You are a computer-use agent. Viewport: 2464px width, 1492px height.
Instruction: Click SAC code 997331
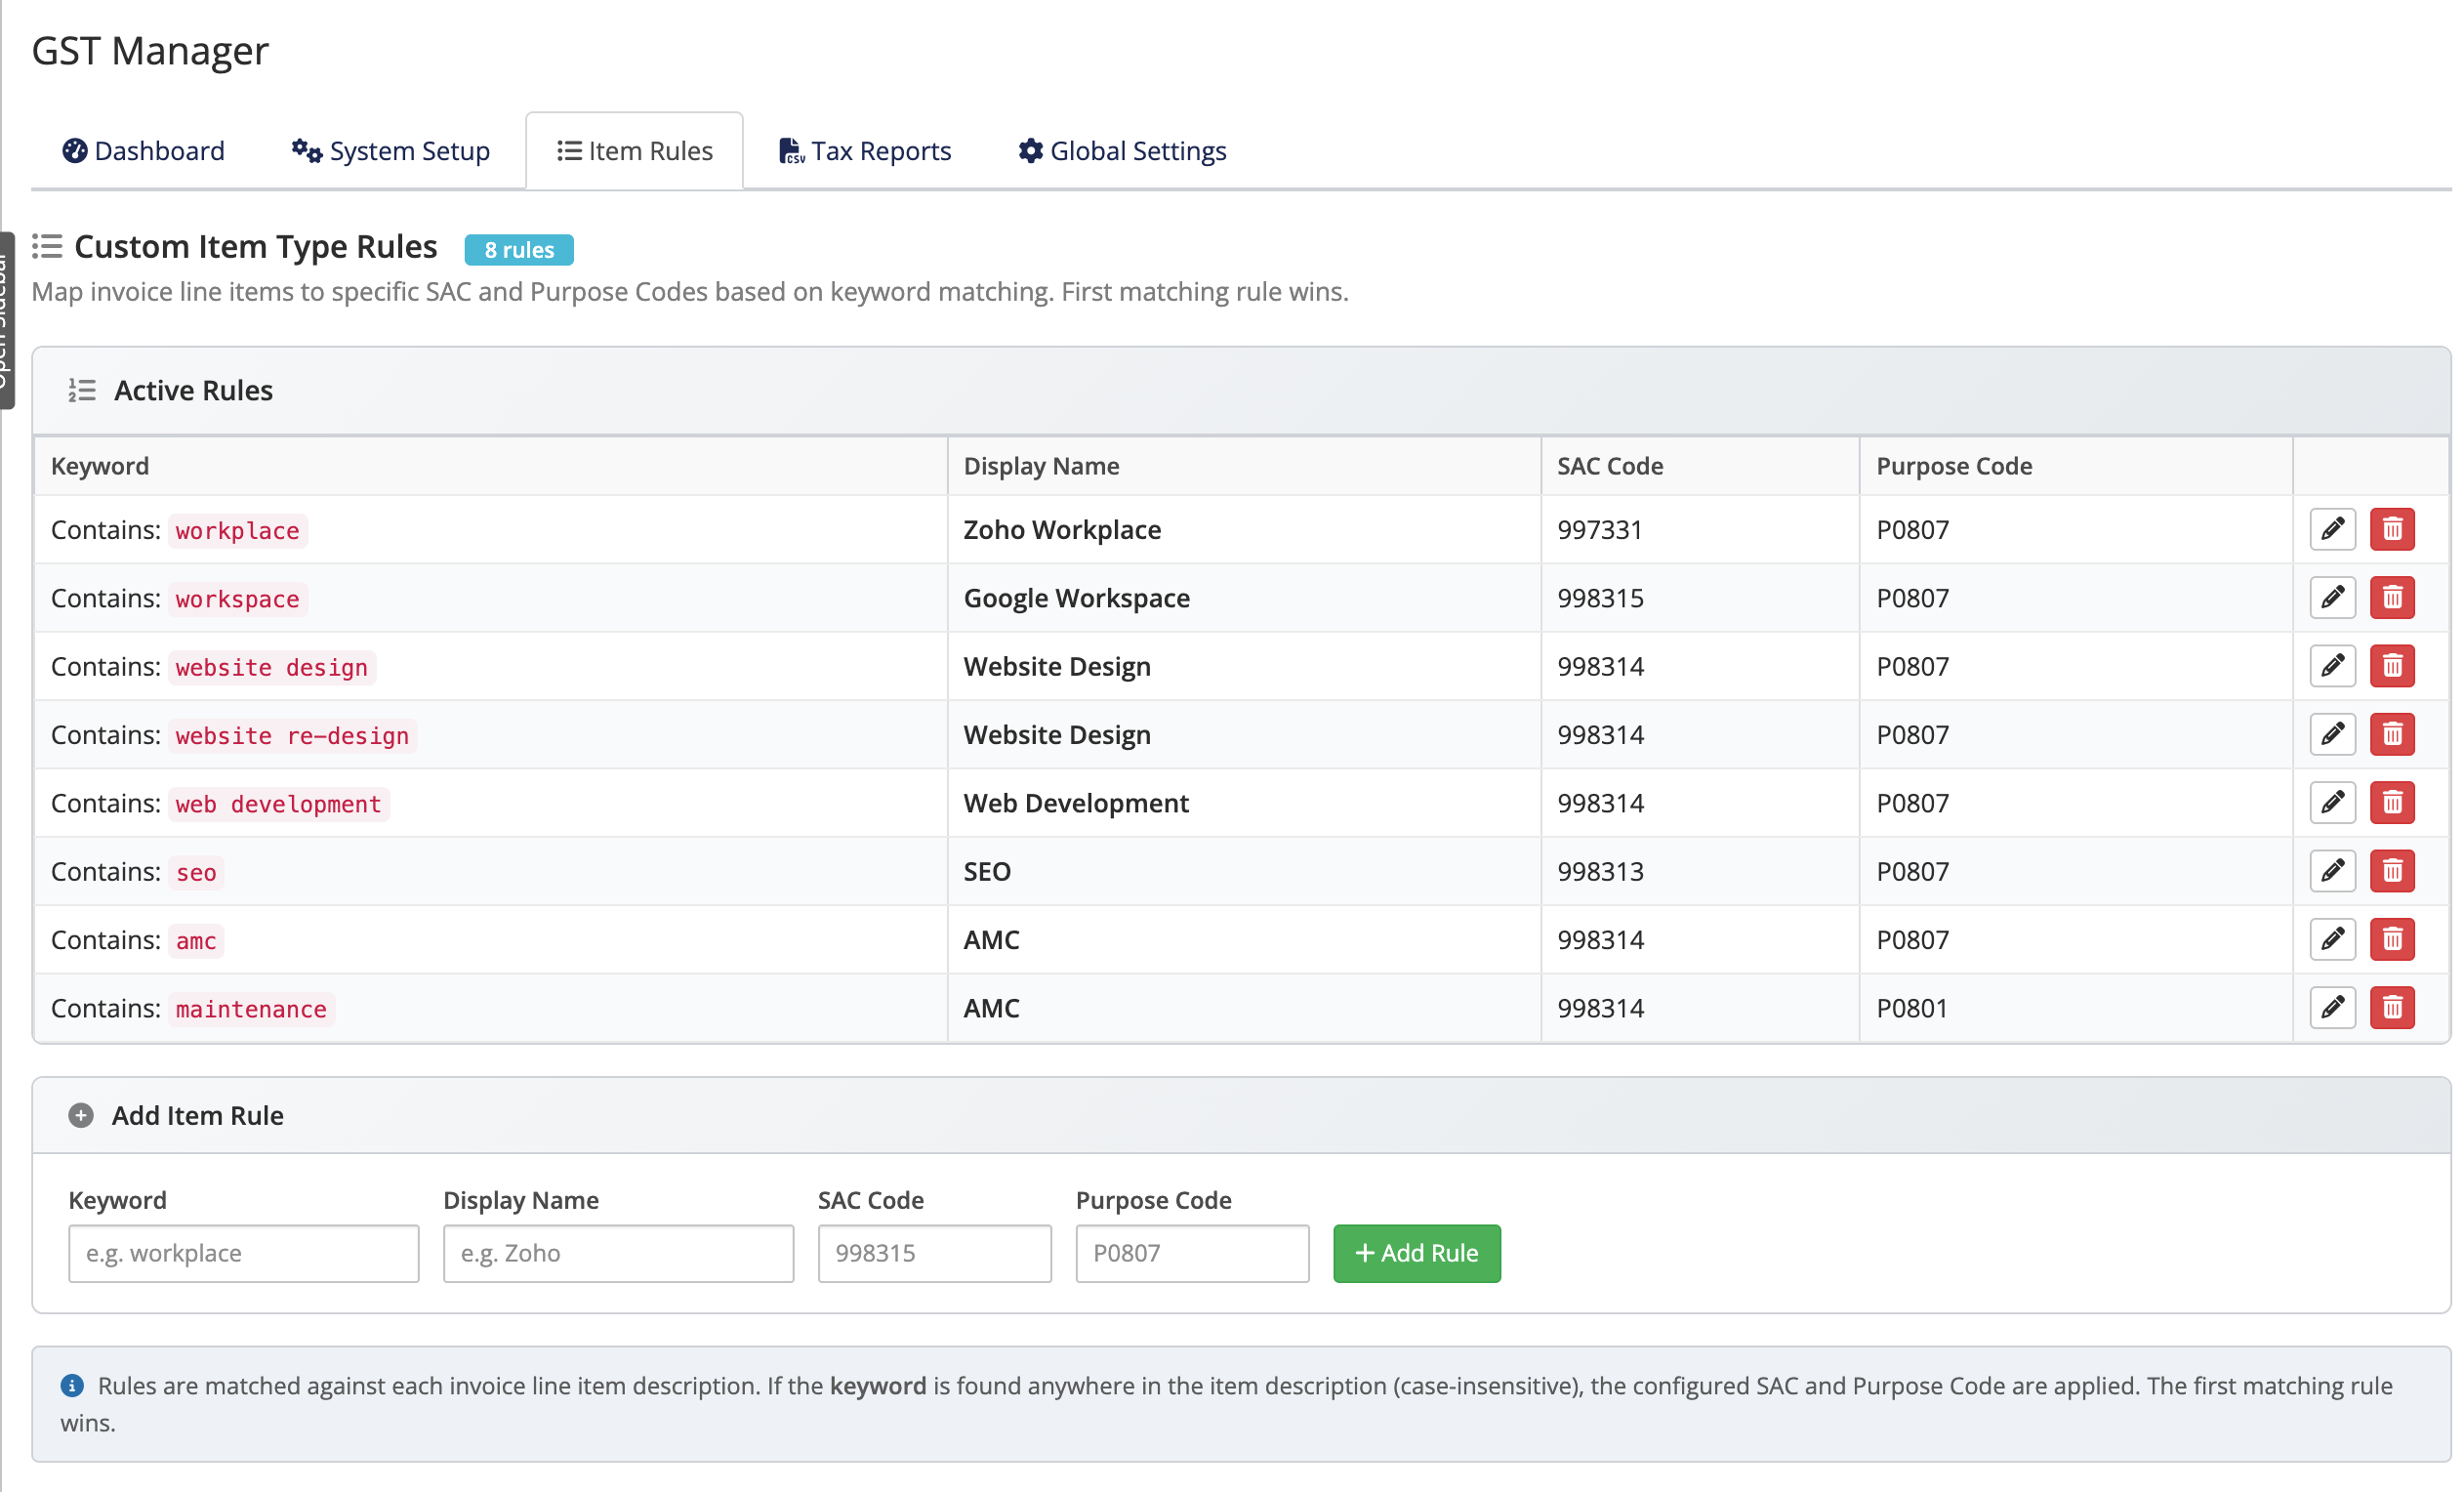[x=1600, y=529]
